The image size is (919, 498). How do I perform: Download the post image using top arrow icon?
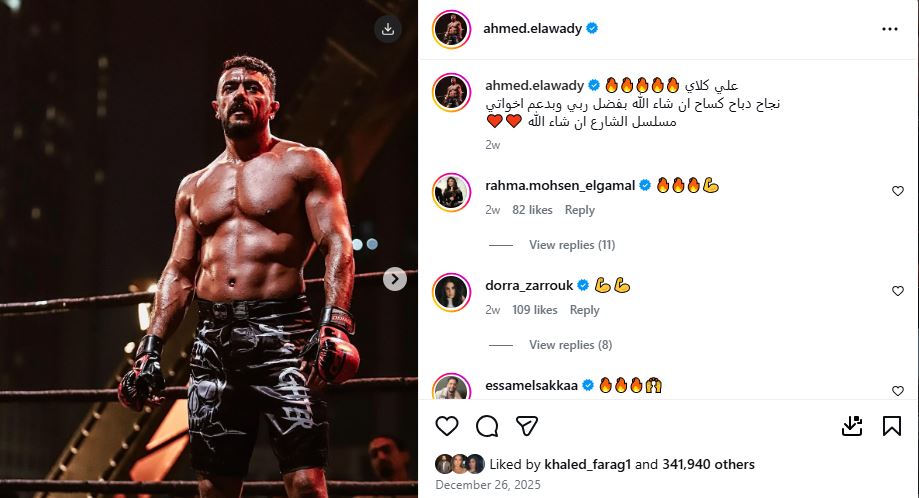[388, 29]
